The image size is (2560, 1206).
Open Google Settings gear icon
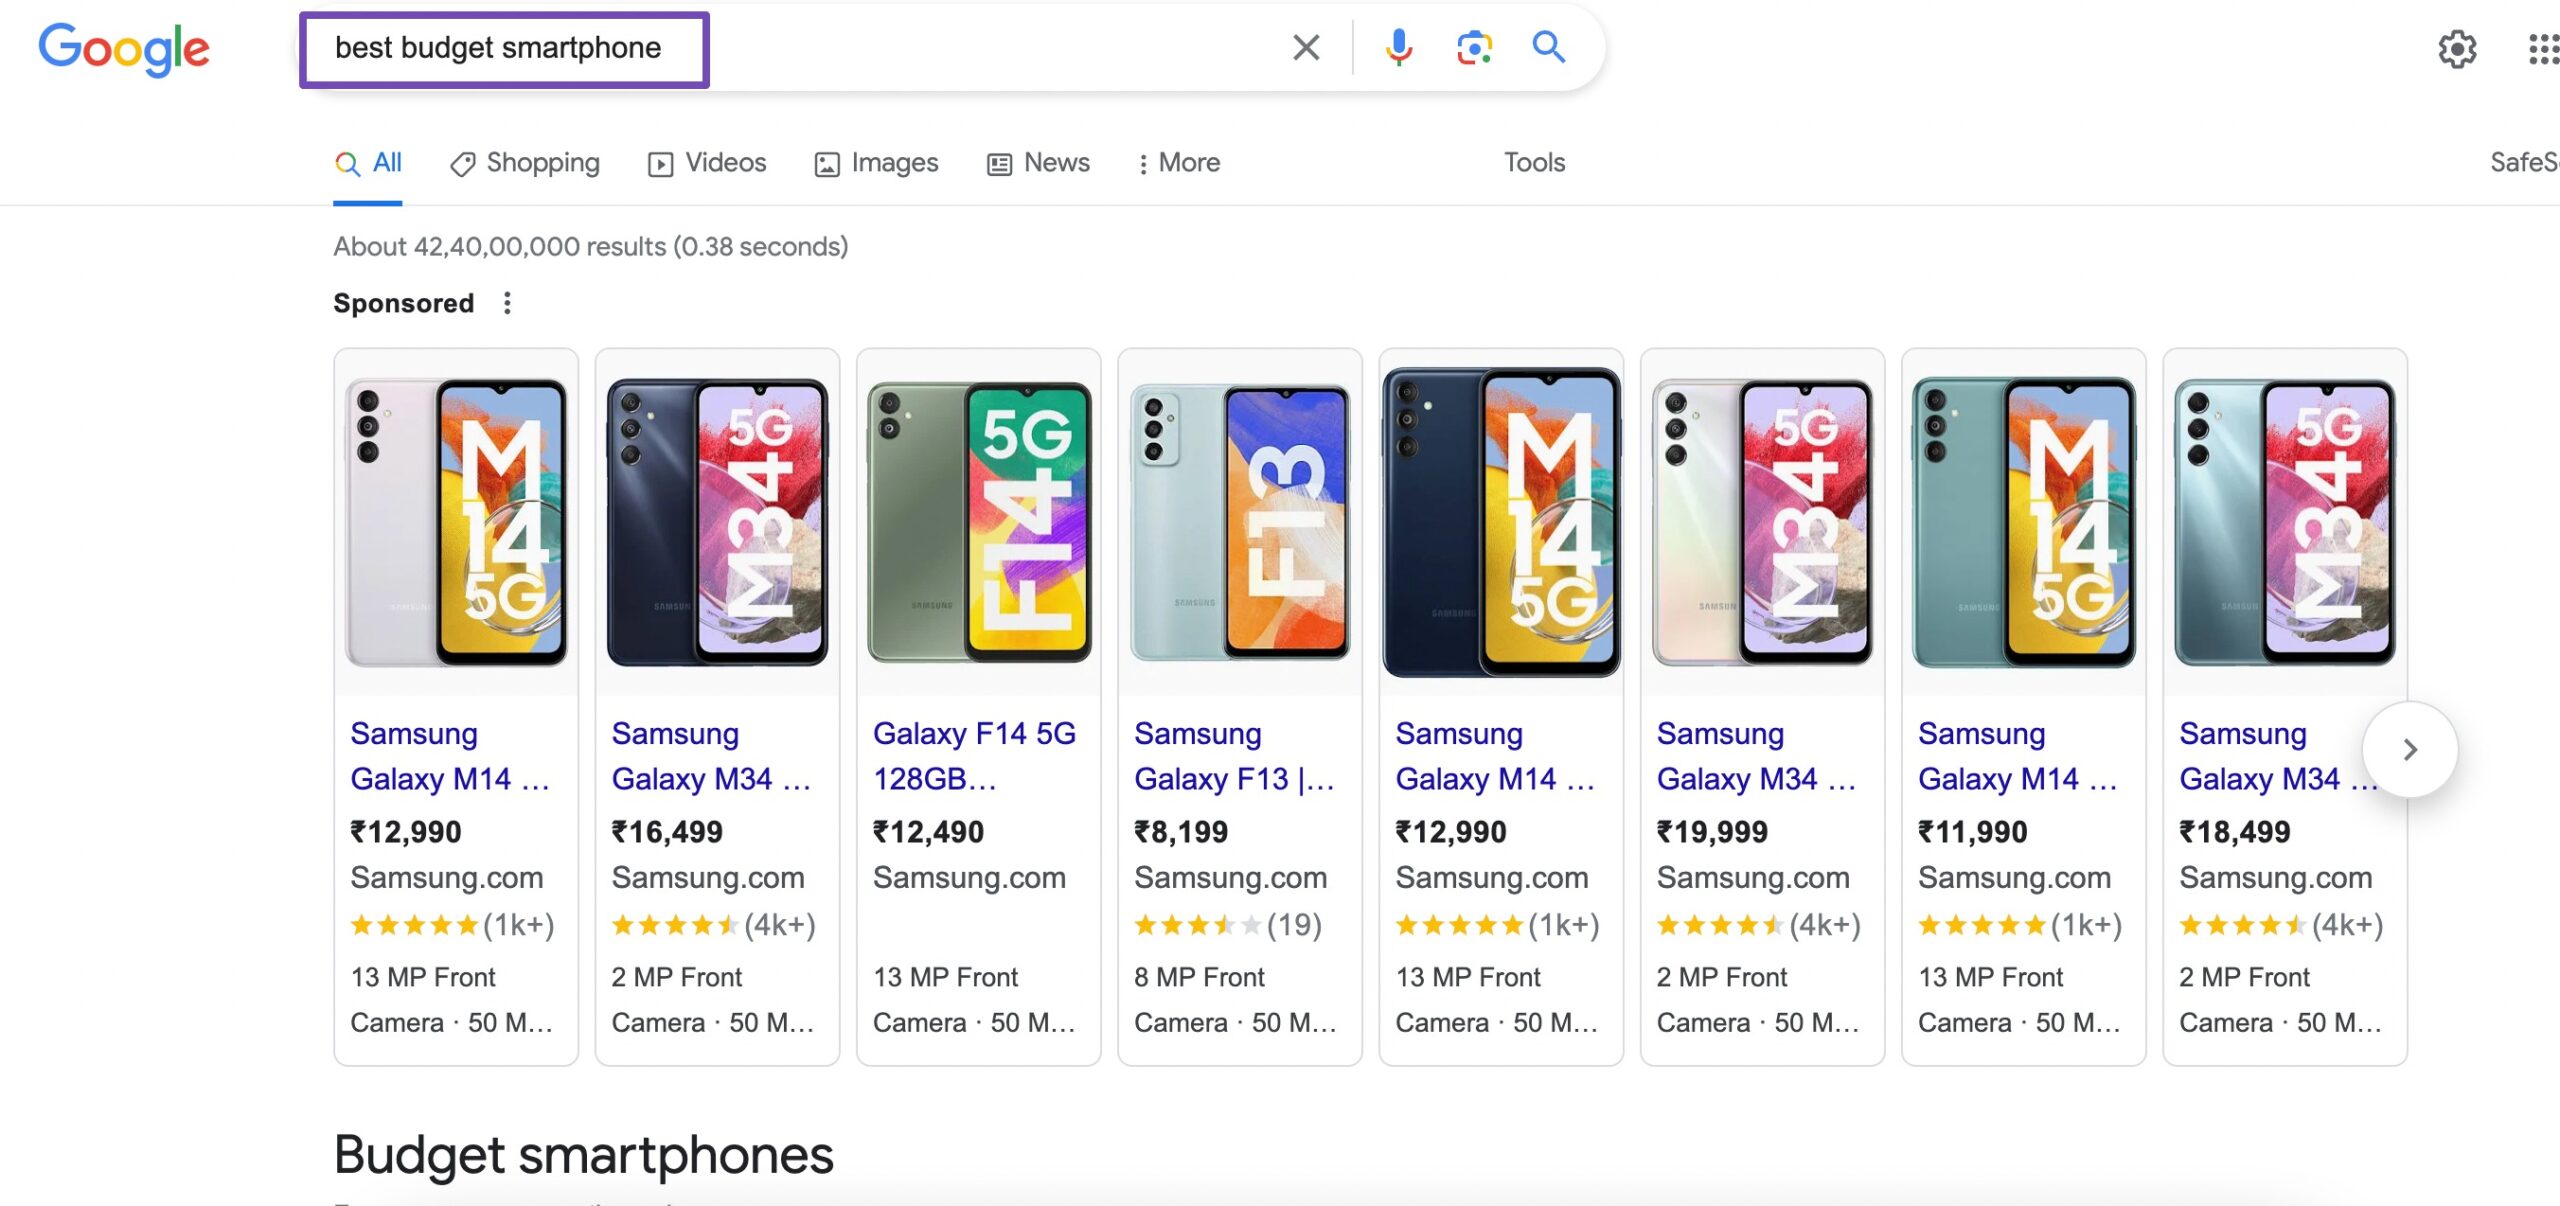coord(2454,46)
